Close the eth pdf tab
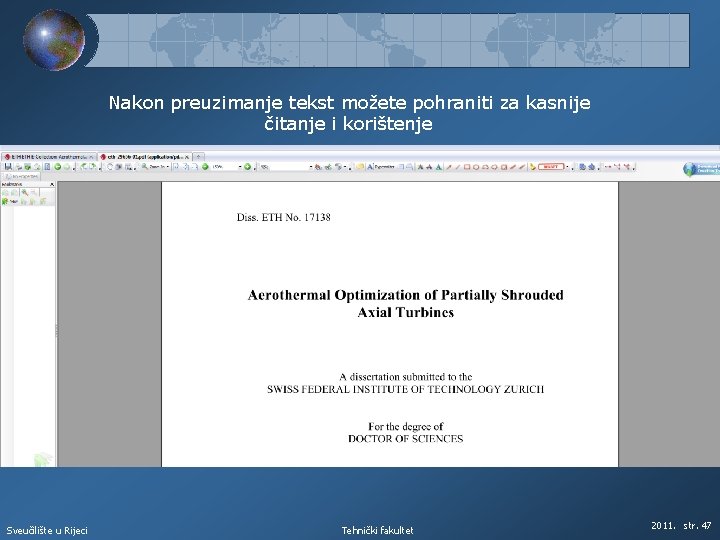 pos(186,157)
